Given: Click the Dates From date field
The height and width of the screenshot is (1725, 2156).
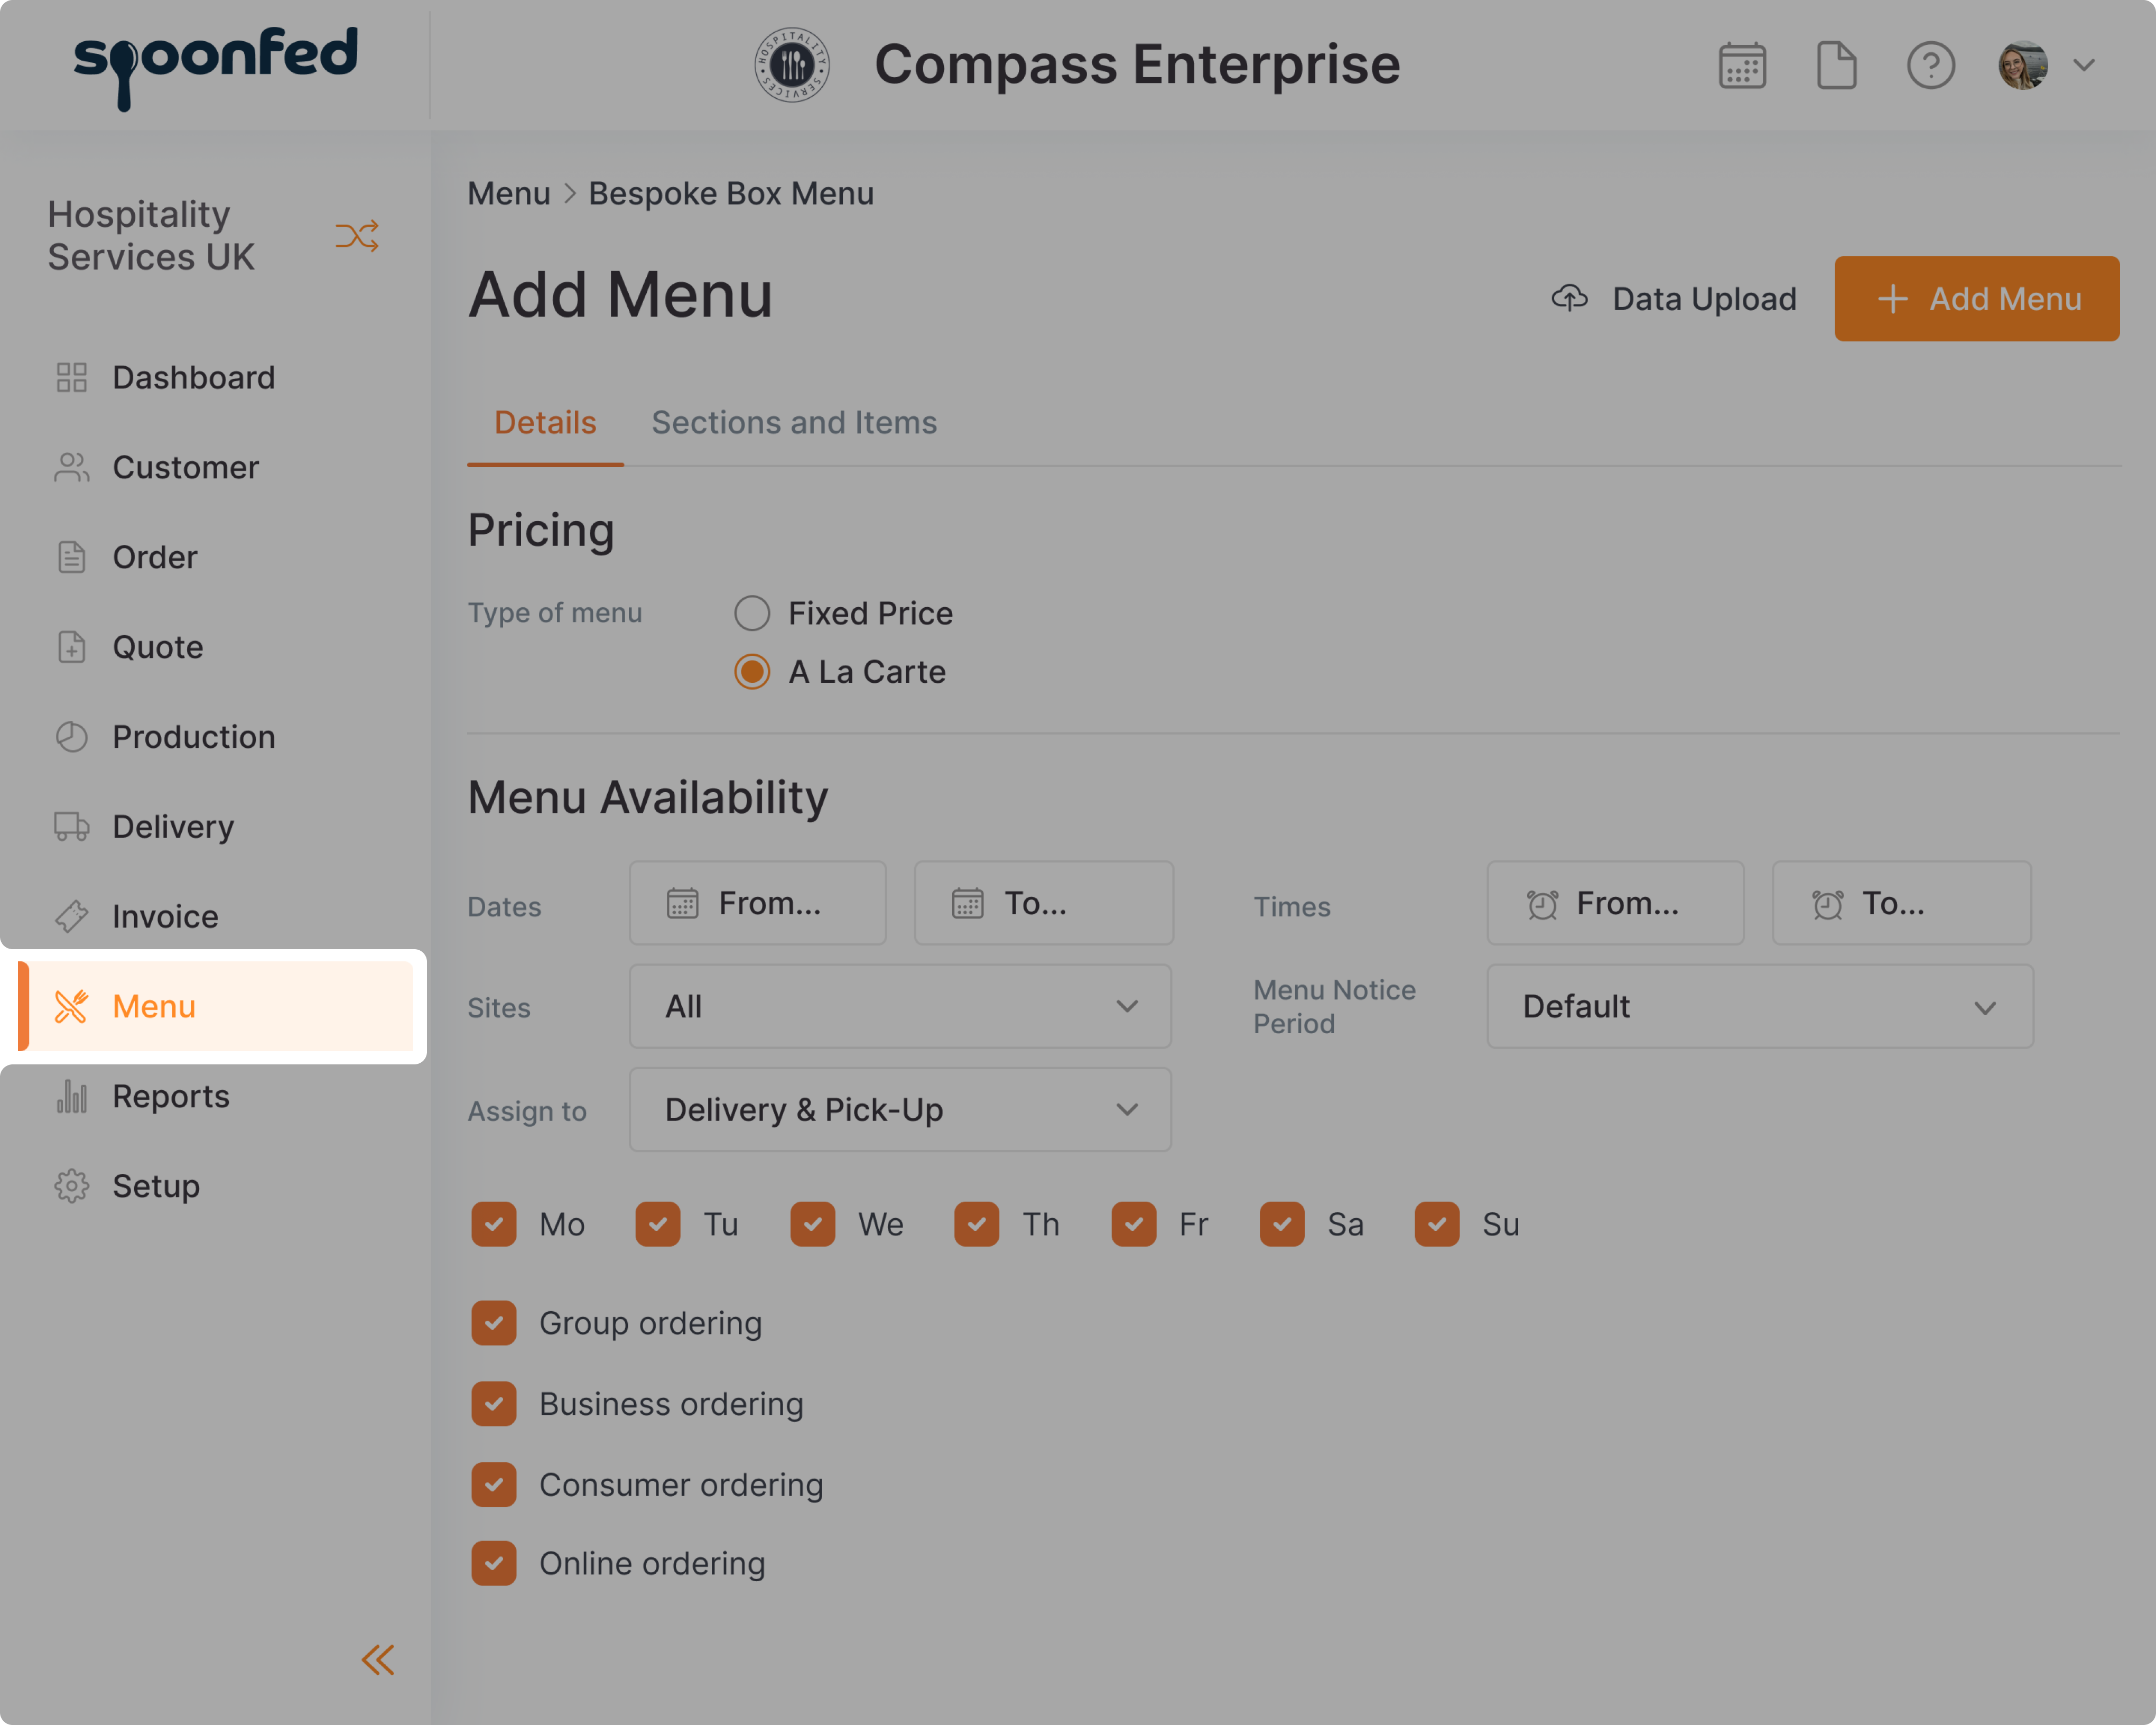Looking at the screenshot, I should click(757, 903).
